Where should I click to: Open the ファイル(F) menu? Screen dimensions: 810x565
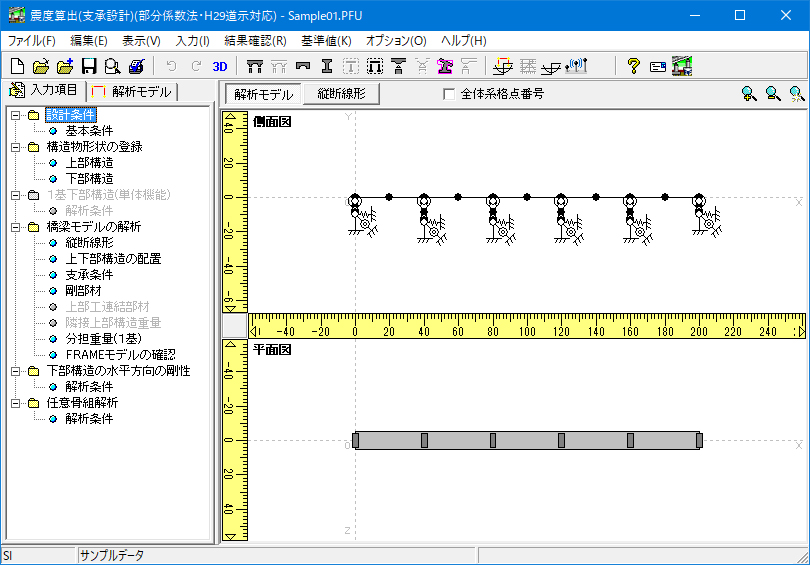pyautogui.click(x=32, y=41)
